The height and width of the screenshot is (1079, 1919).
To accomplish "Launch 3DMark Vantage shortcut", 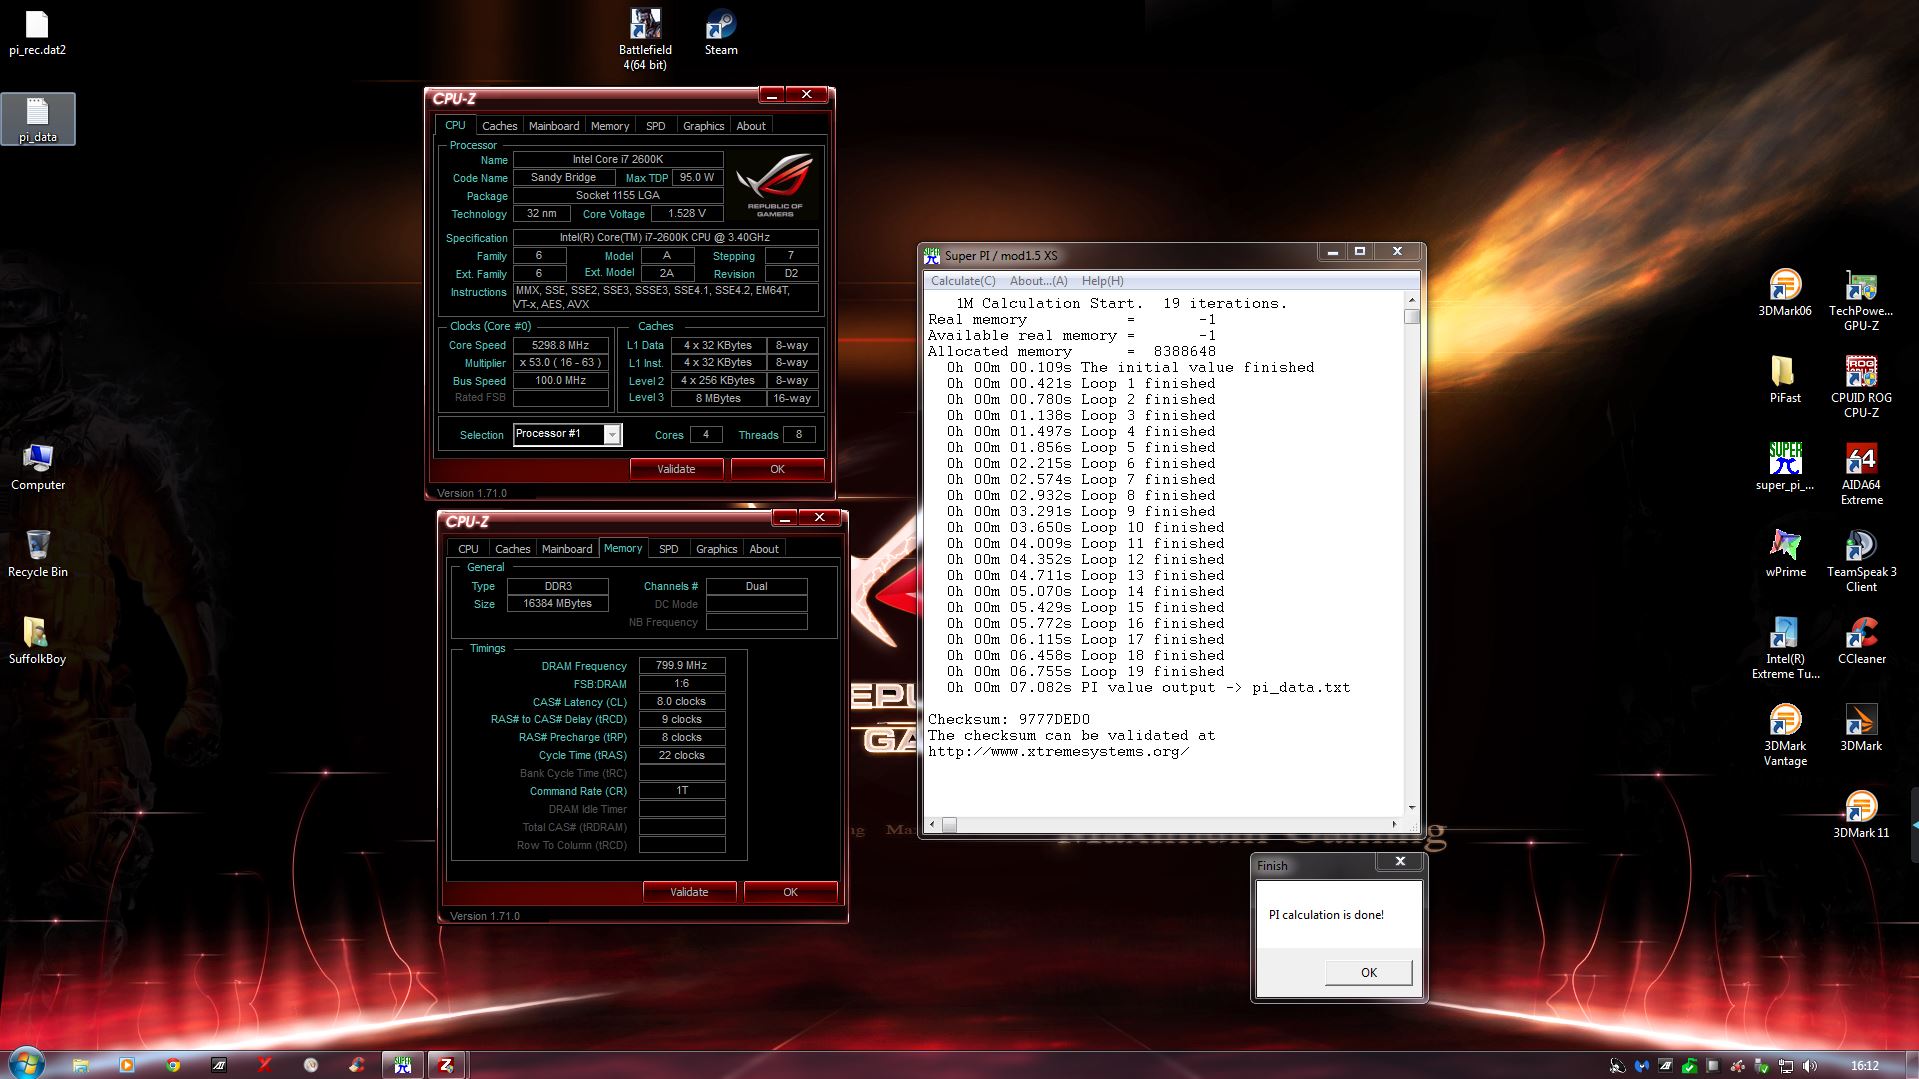I will click(1785, 735).
